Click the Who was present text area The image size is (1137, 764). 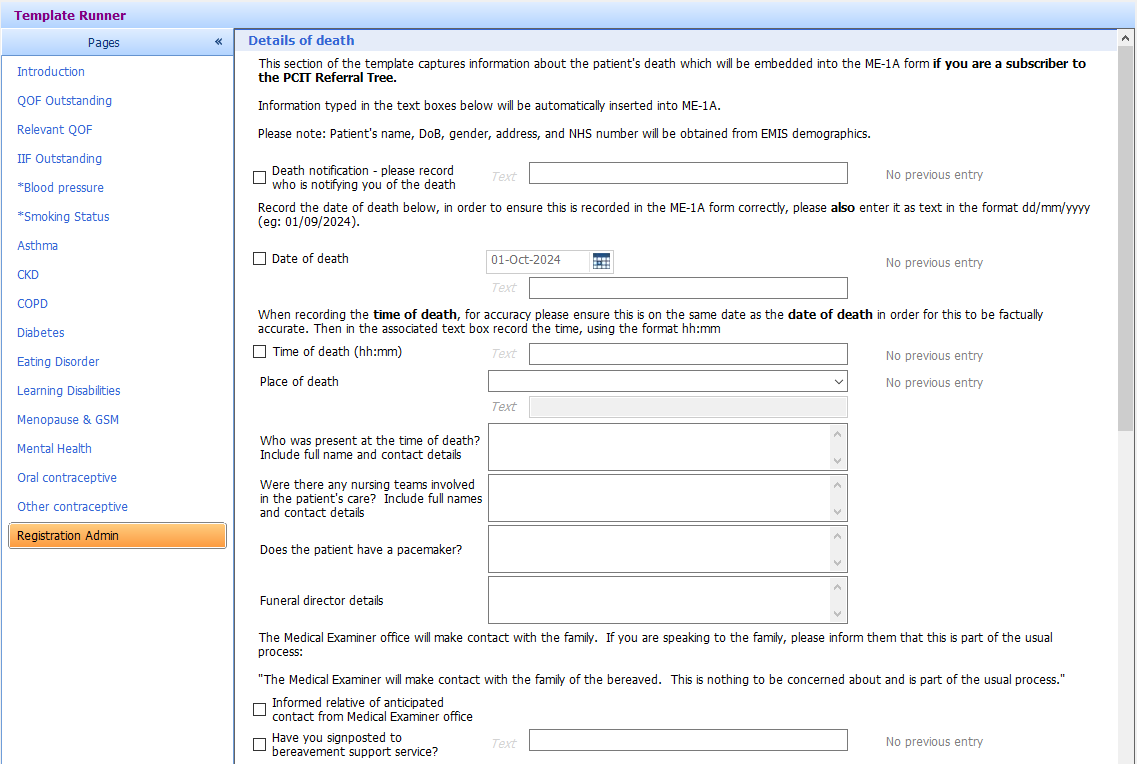(668, 447)
